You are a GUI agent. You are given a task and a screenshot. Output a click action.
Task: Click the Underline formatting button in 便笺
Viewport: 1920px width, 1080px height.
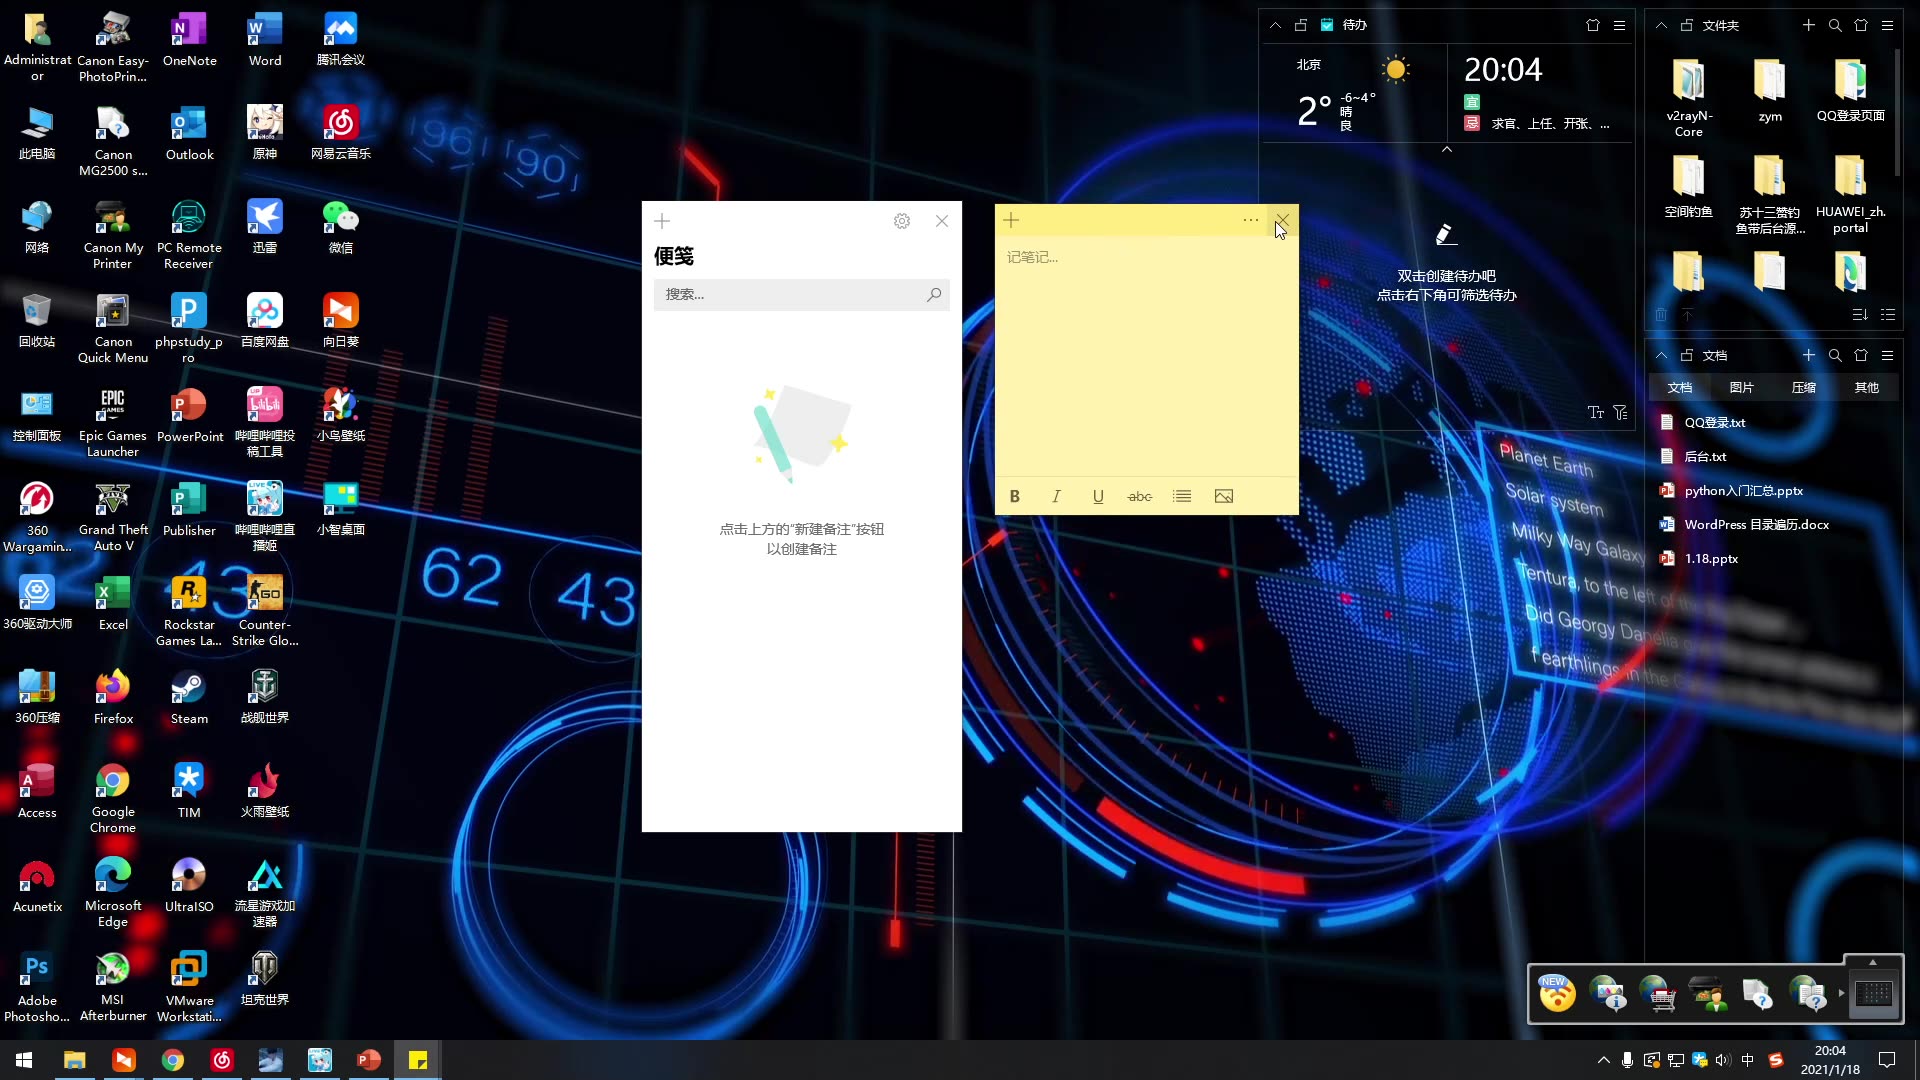tap(1098, 496)
